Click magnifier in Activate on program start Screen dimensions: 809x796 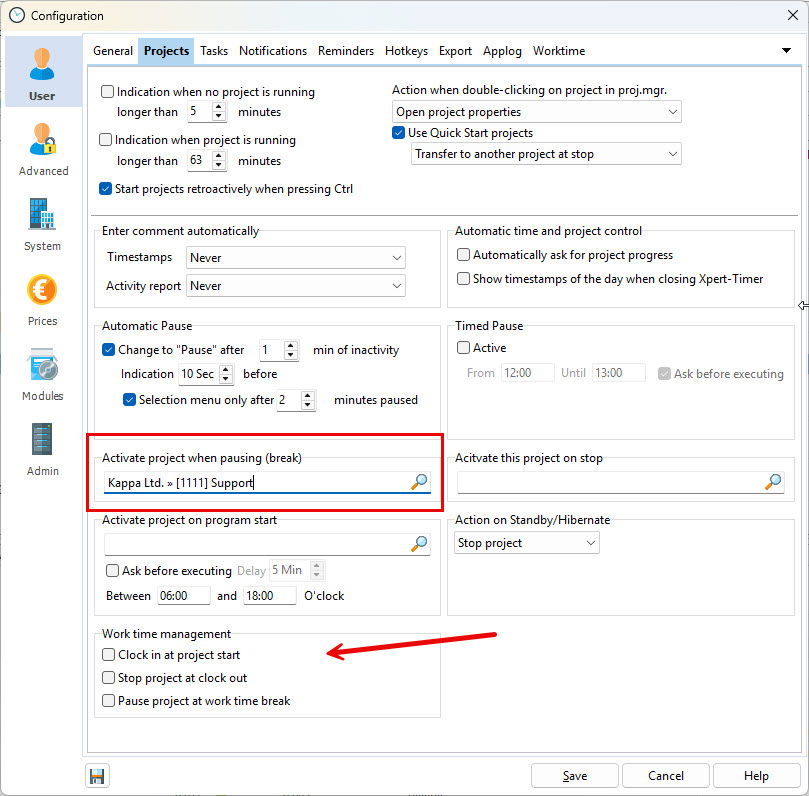tap(419, 544)
